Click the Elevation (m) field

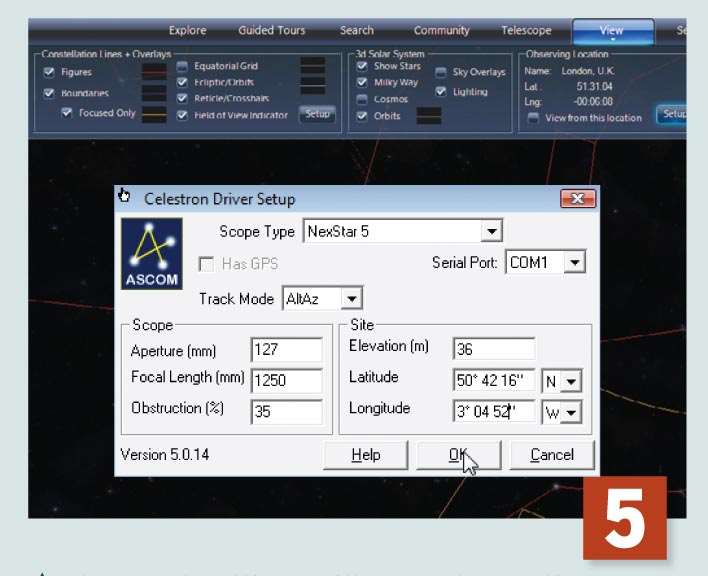(x=494, y=349)
